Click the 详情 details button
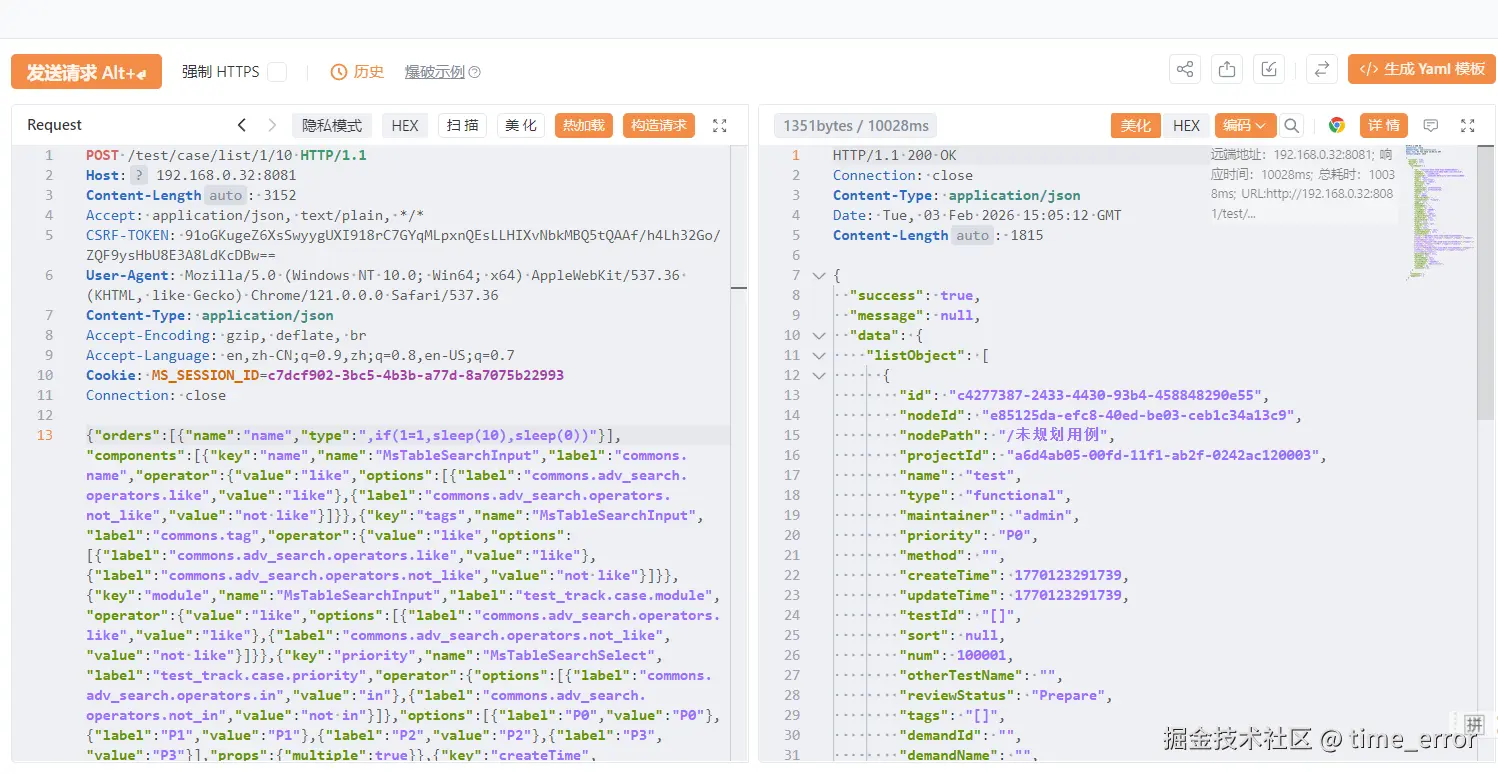The width and height of the screenshot is (1498, 774). coord(1384,125)
